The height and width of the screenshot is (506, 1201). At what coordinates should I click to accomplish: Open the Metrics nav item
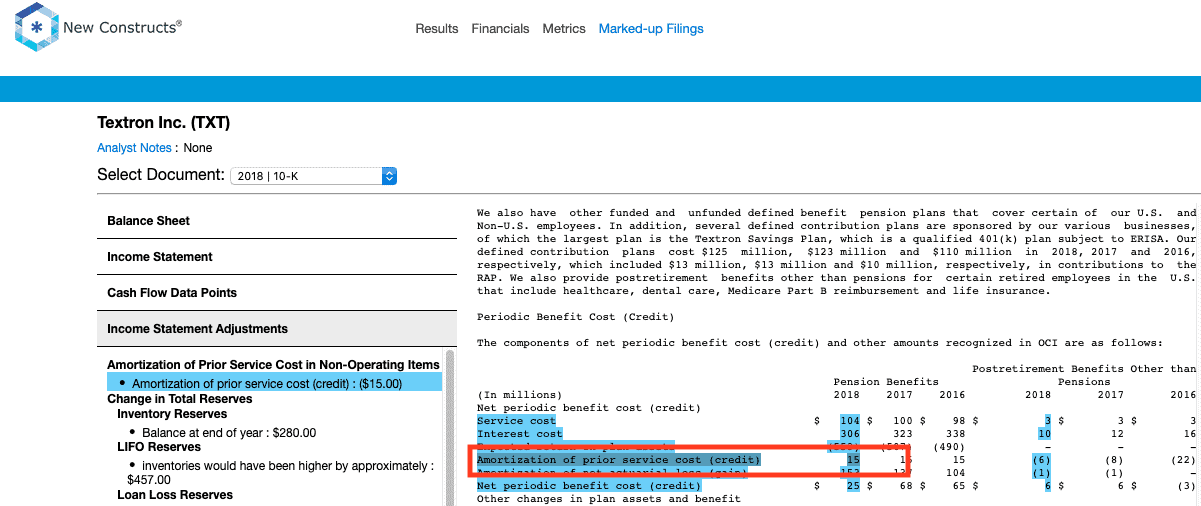(564, 29)
